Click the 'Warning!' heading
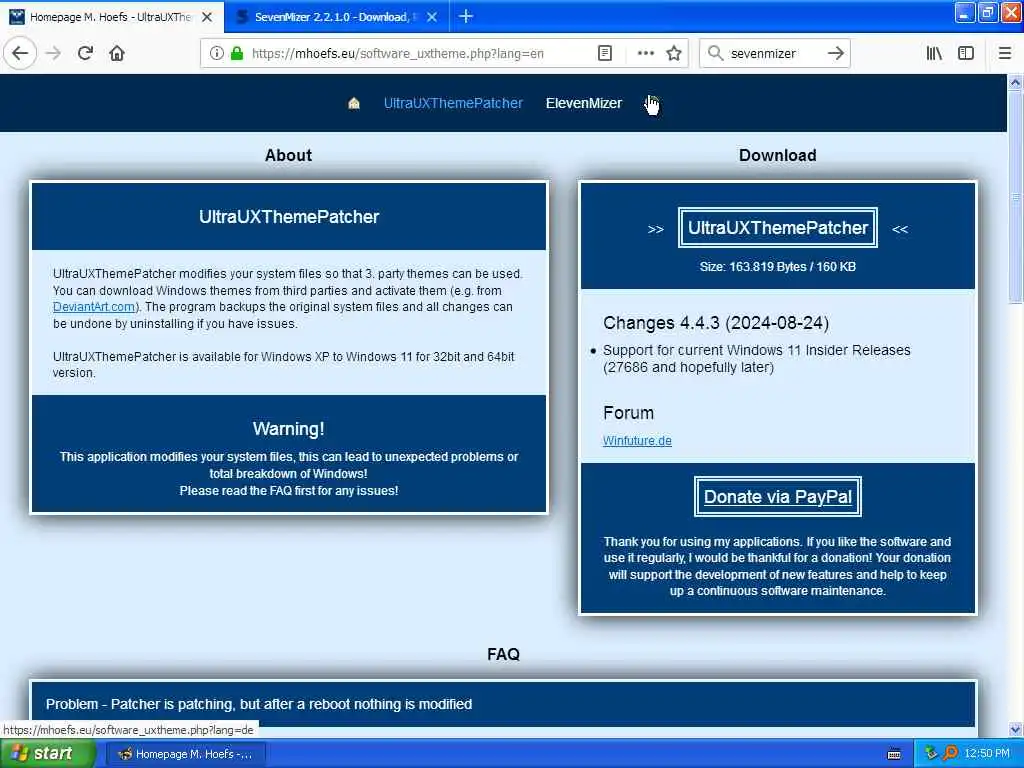 click(289, 429)
